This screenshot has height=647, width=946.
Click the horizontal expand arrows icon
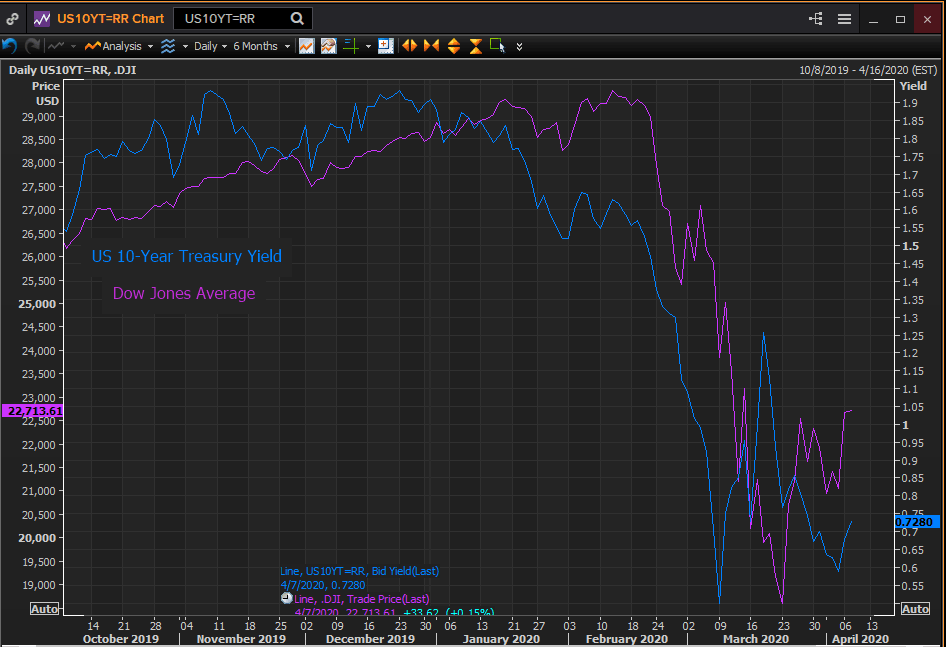tap(410, 45)
